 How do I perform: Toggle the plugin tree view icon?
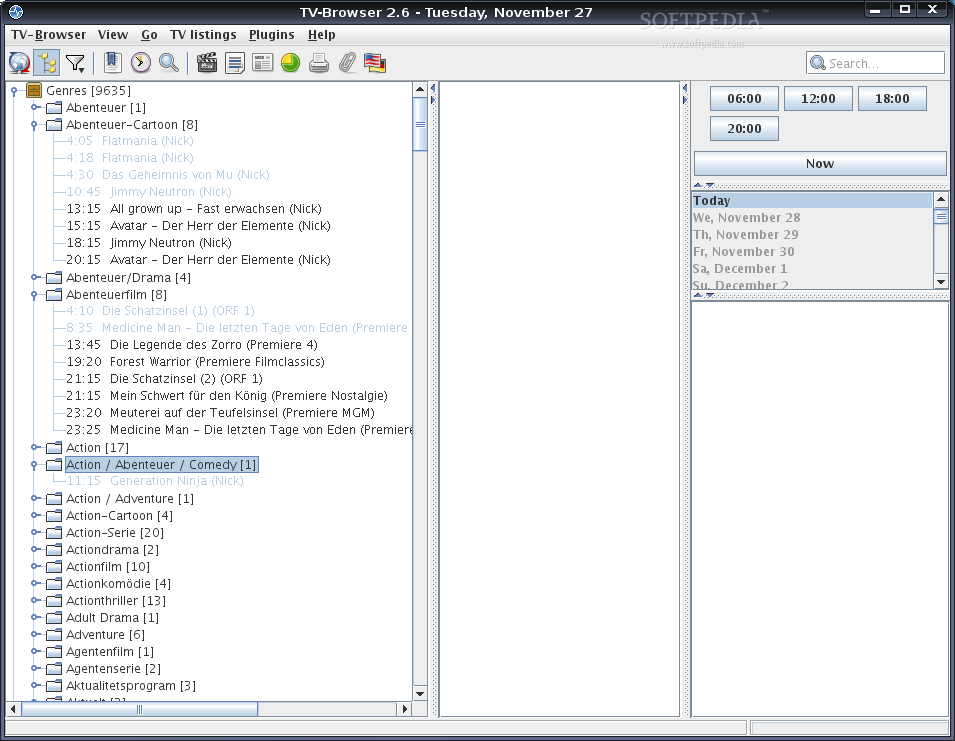click(x=47, y=63)
